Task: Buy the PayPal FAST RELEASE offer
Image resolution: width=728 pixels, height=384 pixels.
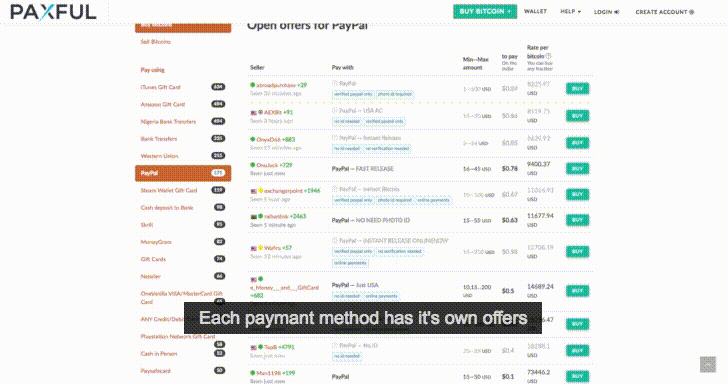Action: (577, 169)
